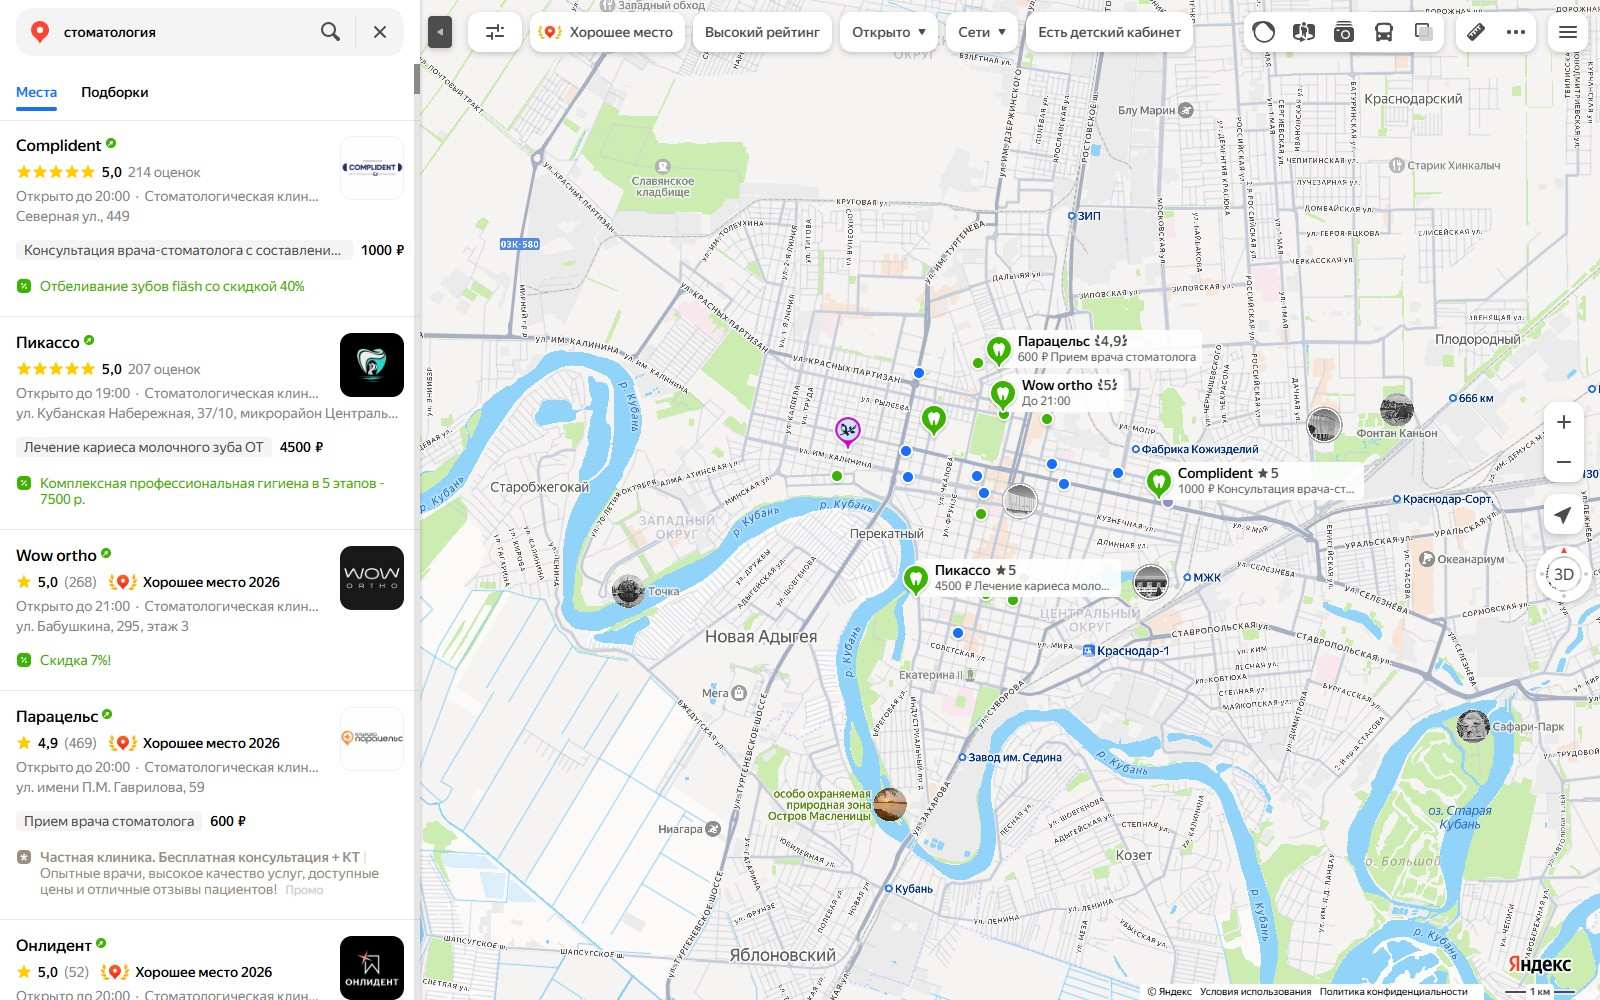
Task: Open Условия использования link
Action: pos(1255,992)
